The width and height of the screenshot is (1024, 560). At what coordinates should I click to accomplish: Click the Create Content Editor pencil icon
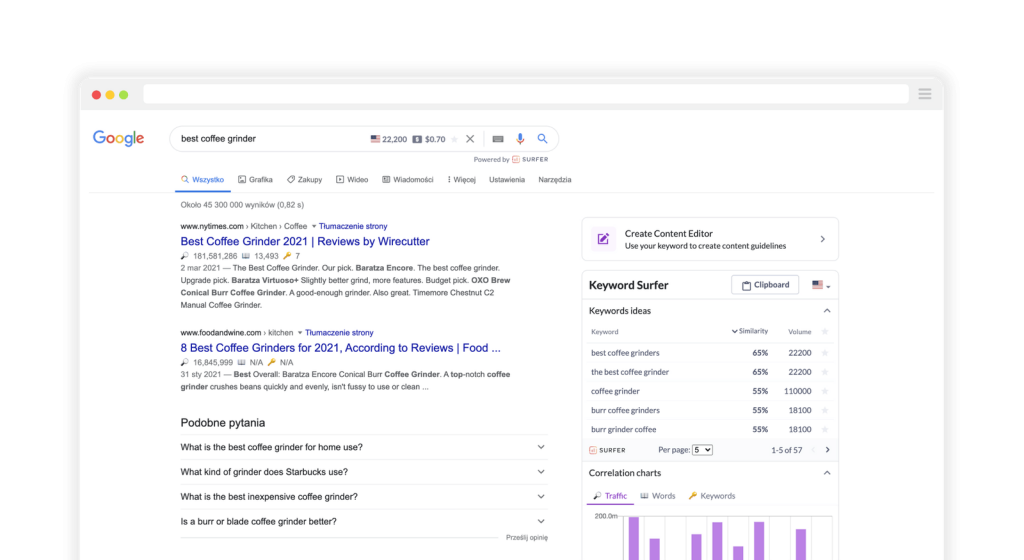point(603,239)
